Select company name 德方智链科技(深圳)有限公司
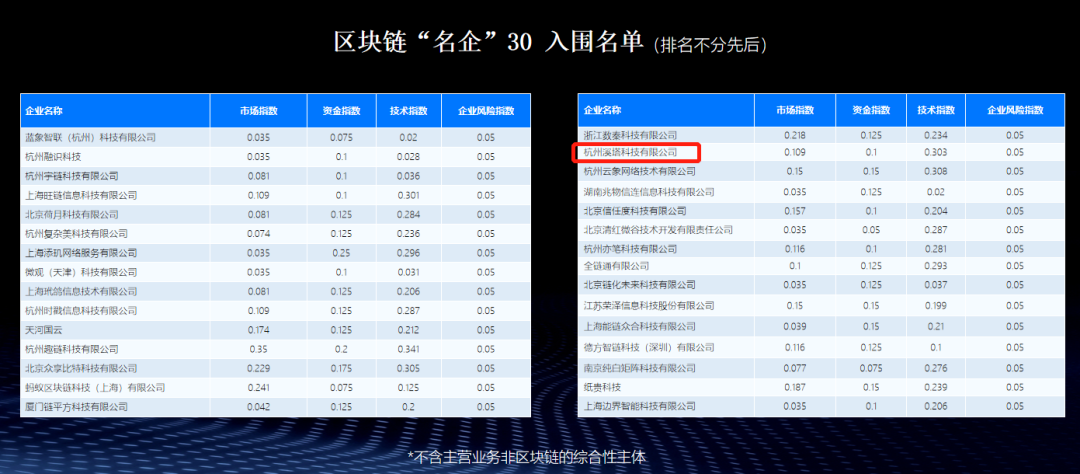Screen dimensions: 1080x474 pos(649,347)
